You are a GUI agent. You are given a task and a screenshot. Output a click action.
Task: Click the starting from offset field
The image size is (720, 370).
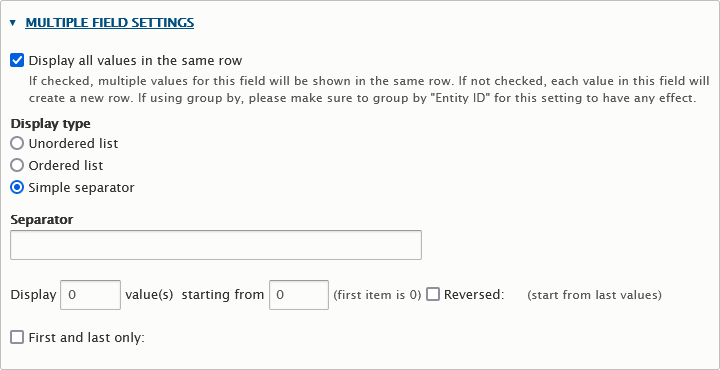pyautogui.click(x=299, y=295)
